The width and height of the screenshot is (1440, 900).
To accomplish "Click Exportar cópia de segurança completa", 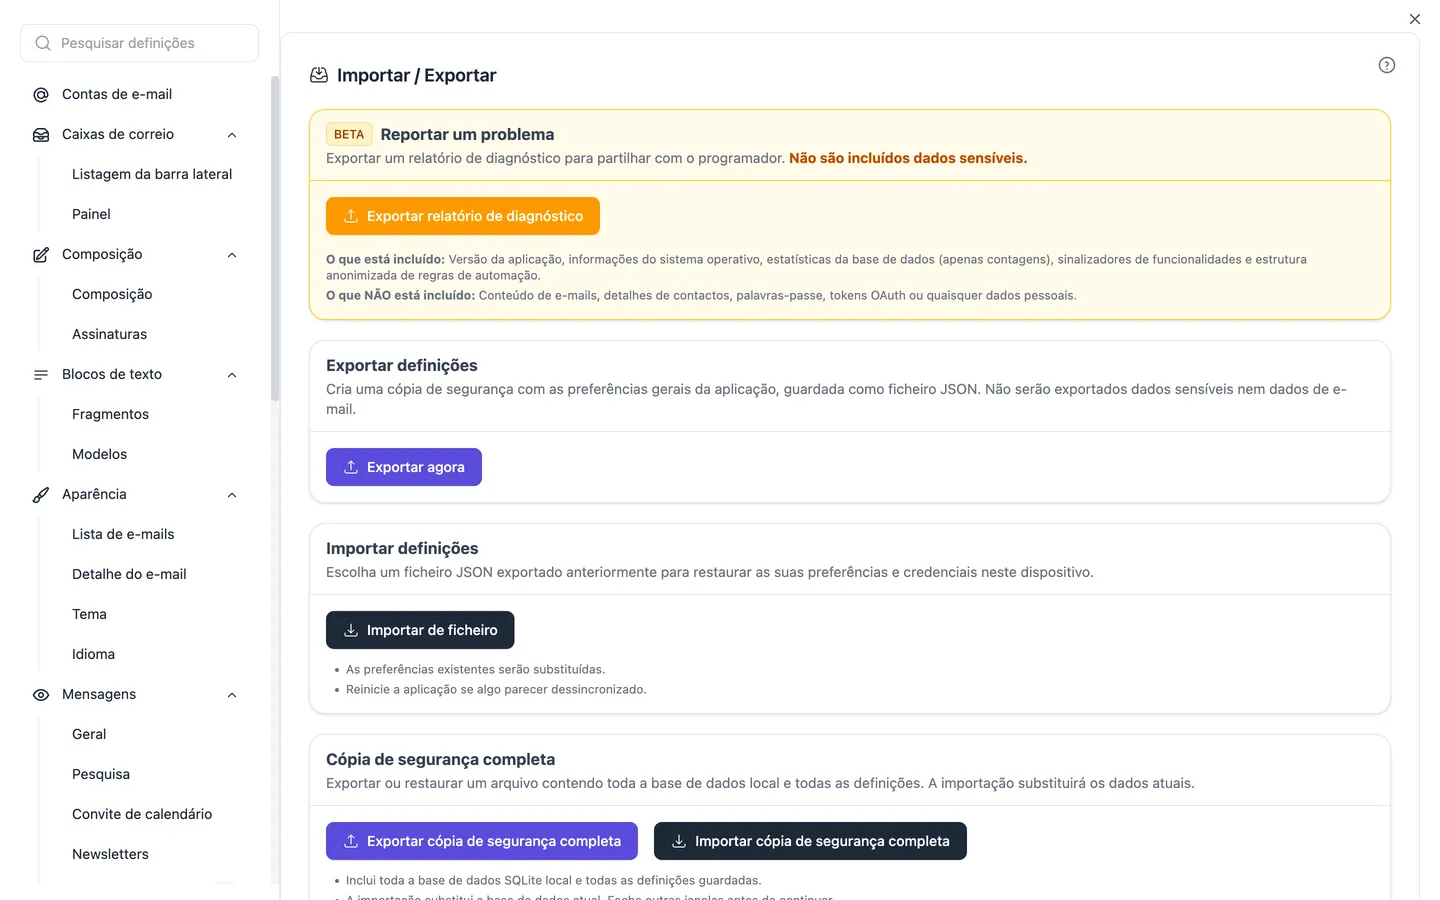I will coord(482,841).
